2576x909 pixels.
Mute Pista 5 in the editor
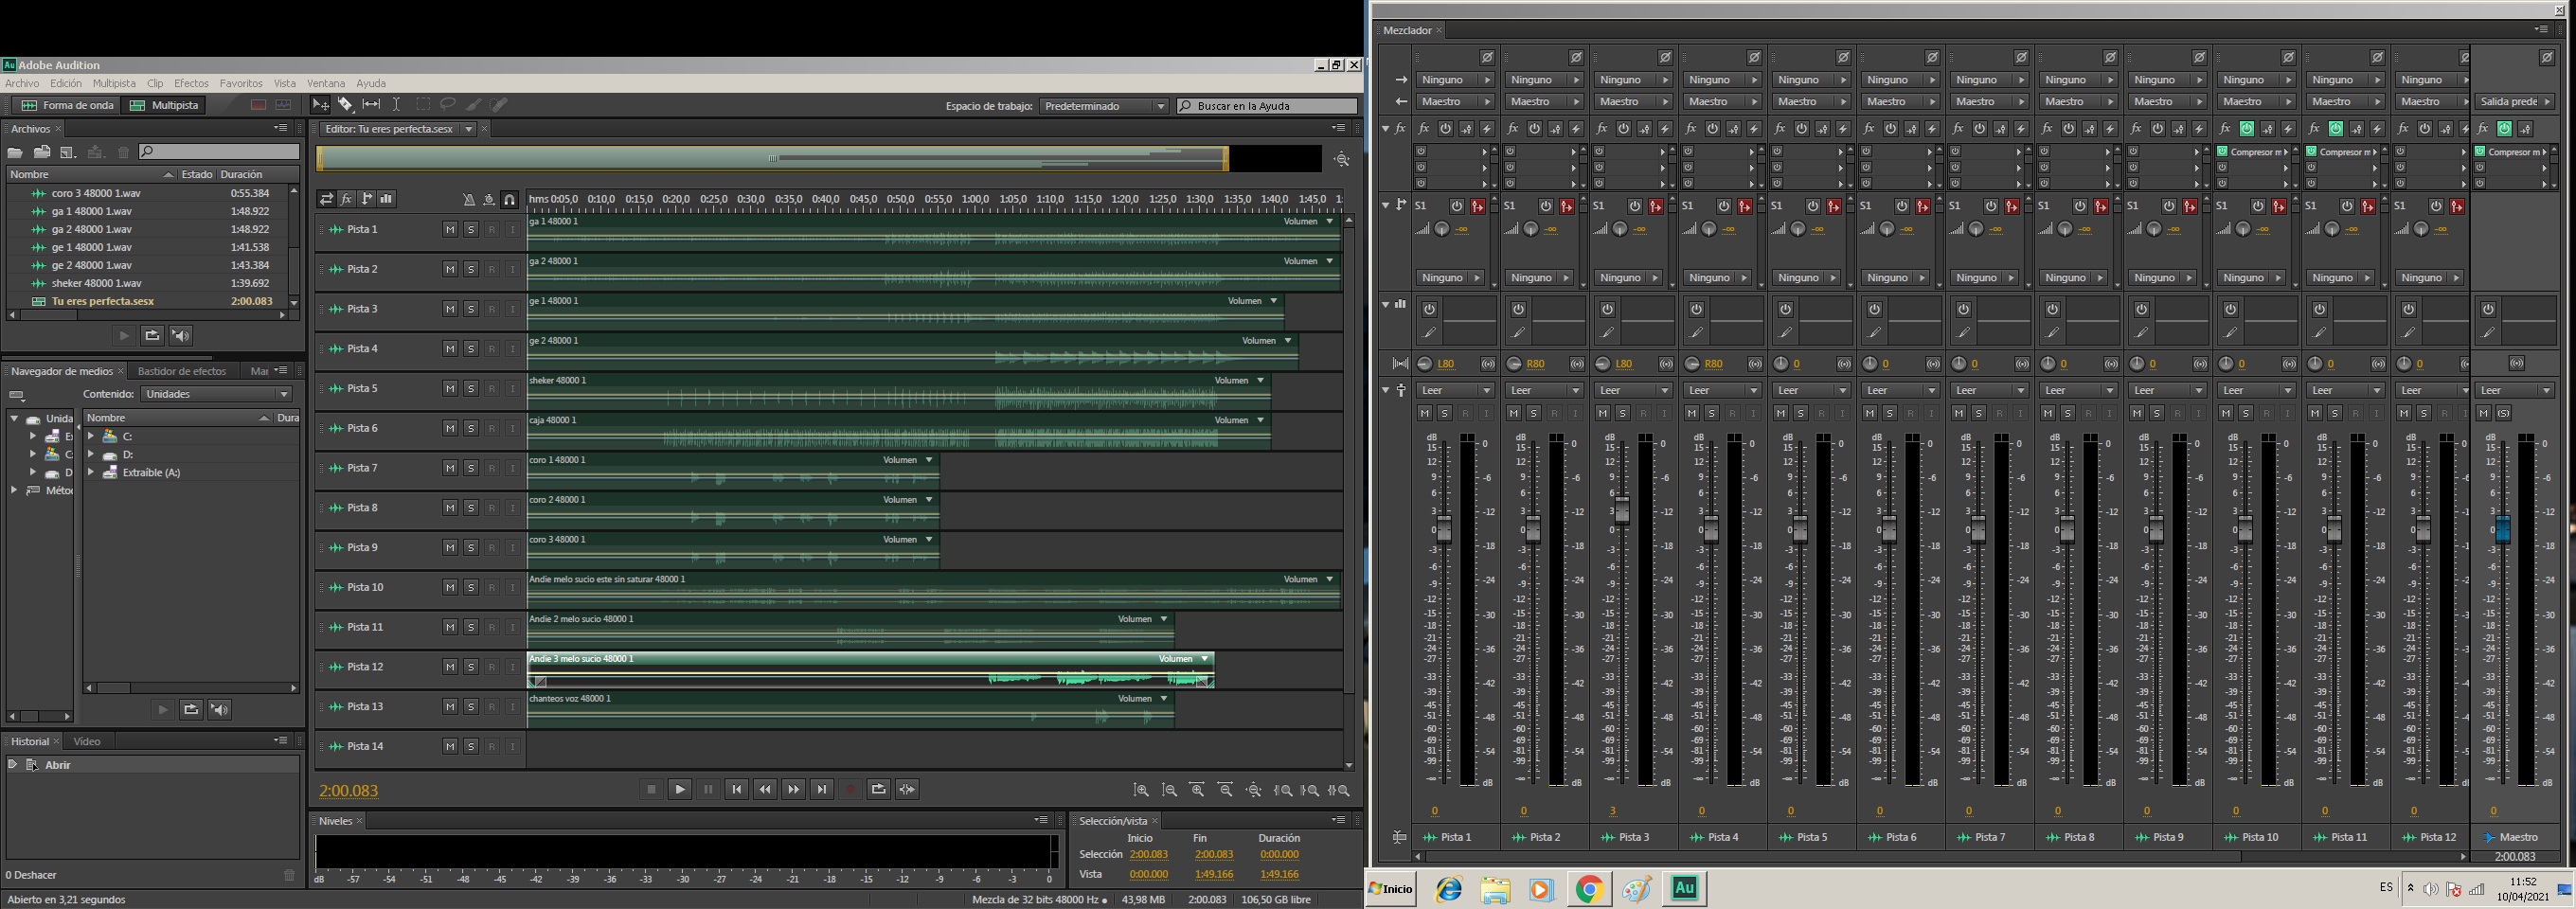pos(450,388)
